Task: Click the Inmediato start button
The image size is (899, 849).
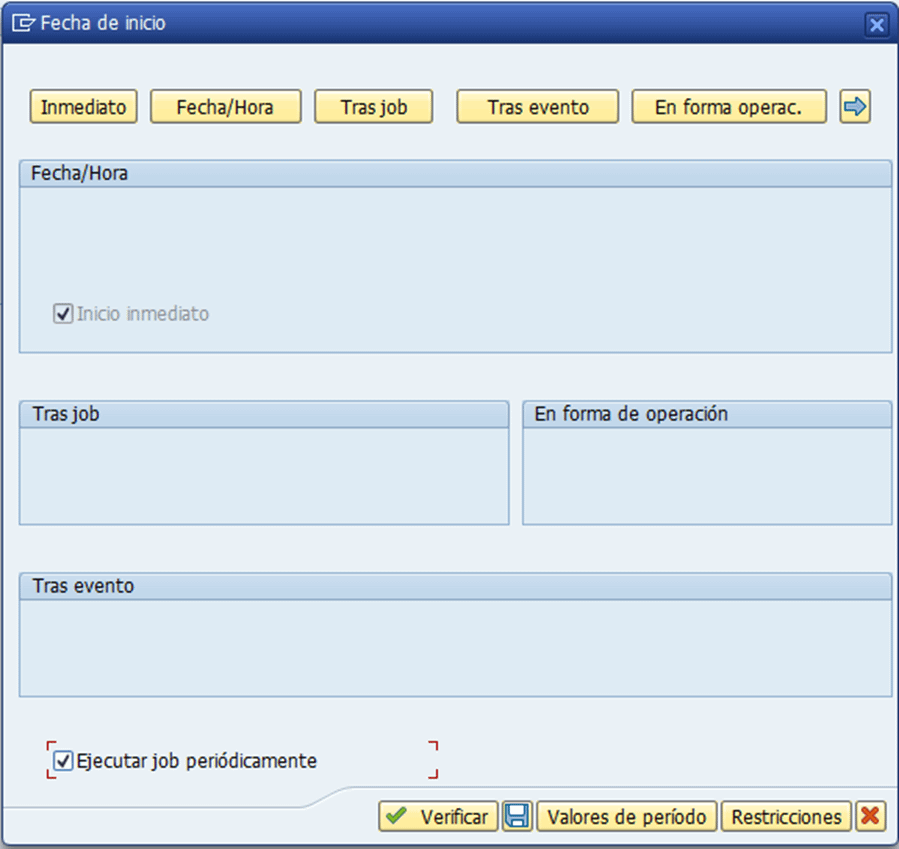Action: click(84, 107)
